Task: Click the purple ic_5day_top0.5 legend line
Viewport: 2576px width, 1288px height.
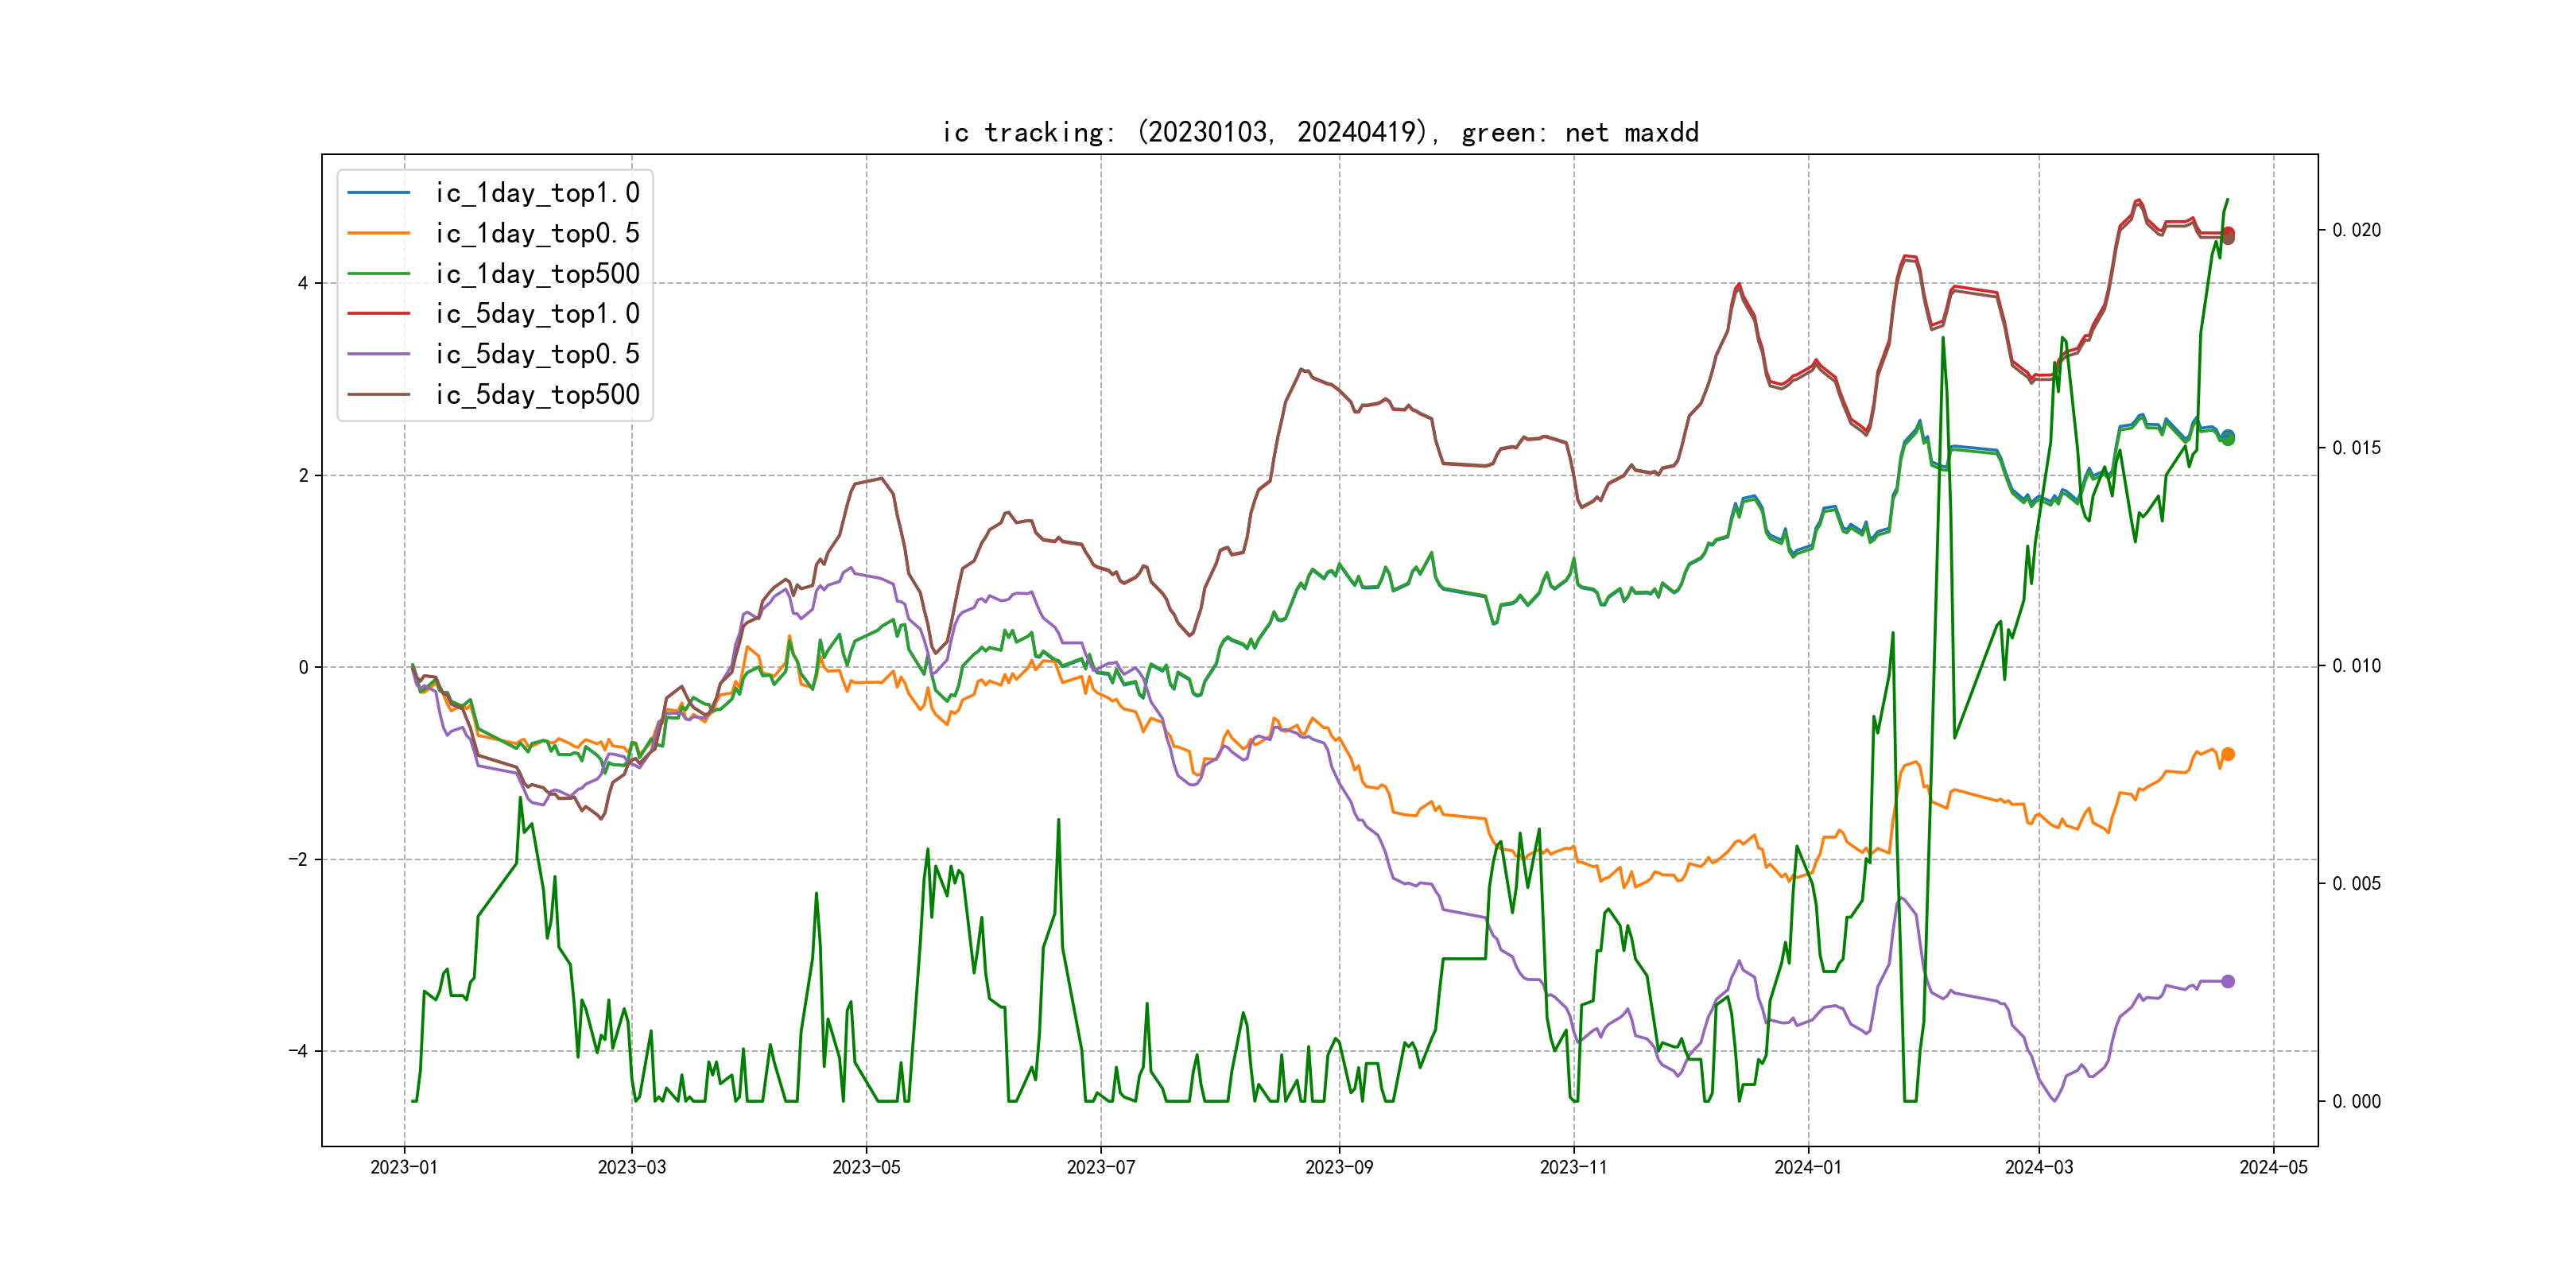Action: pyautogui.click(x=378, y=354)
